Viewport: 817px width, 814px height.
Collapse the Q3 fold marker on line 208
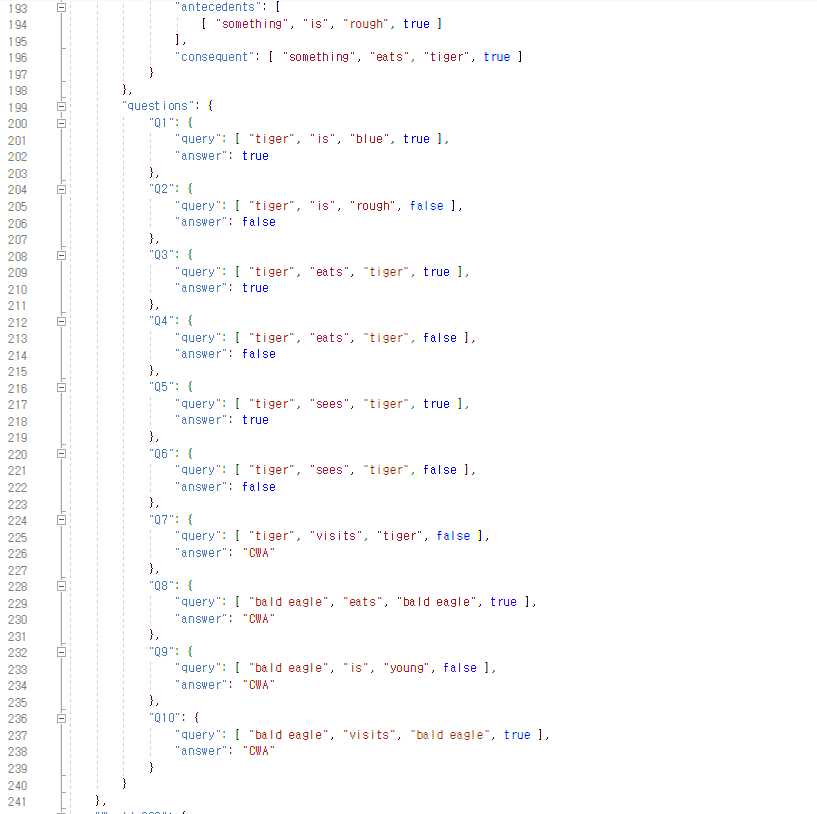(x=61, y=255)
